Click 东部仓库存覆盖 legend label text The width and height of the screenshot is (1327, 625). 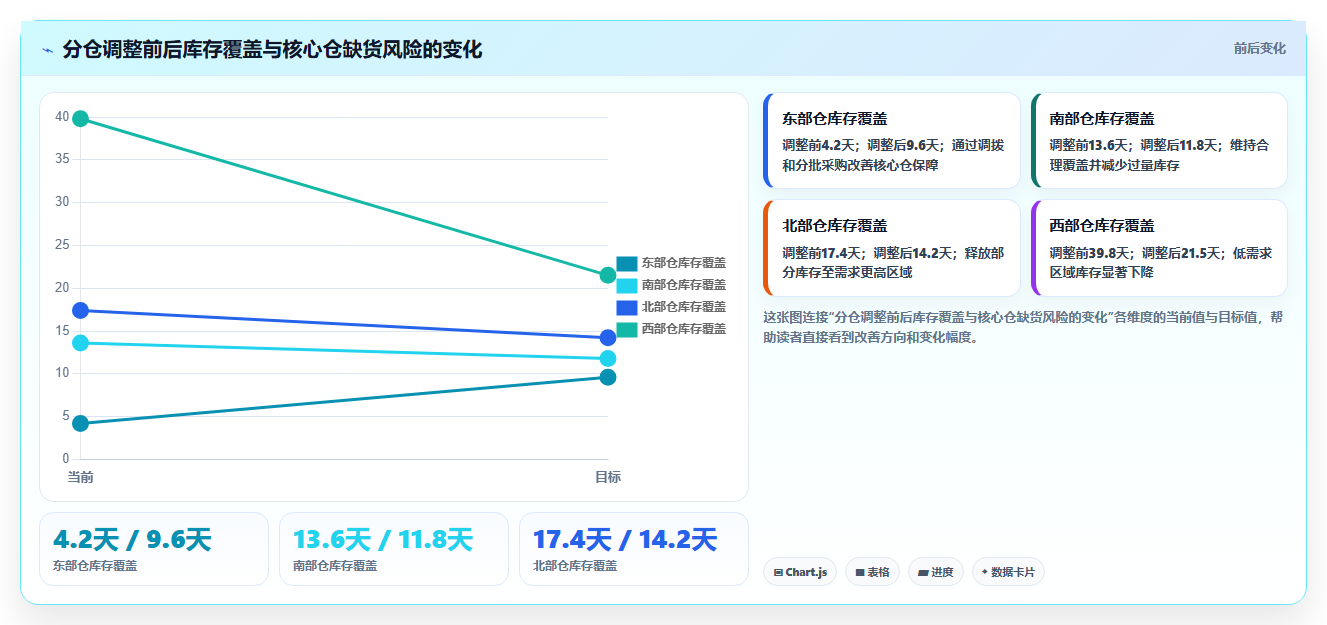[x=684, y=263]
